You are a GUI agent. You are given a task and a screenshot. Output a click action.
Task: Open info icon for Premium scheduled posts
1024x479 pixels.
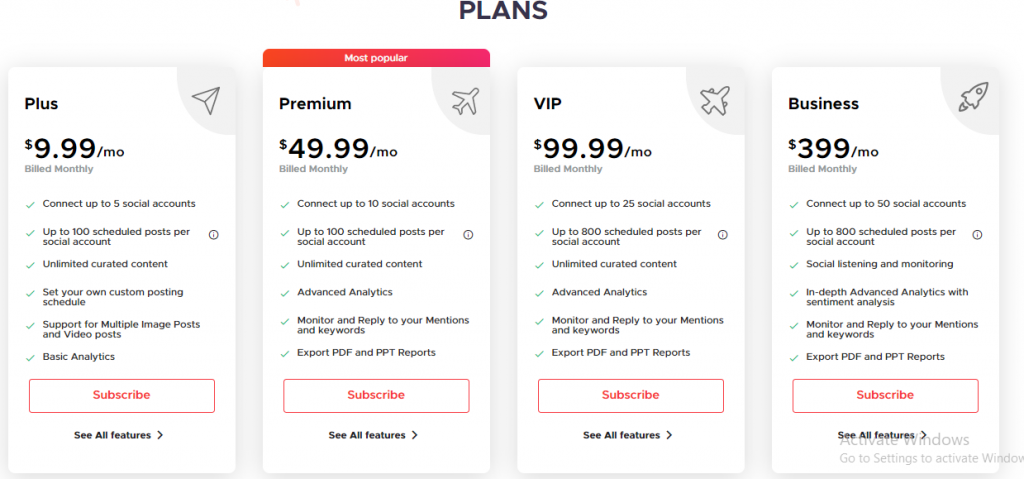point(468,235)
